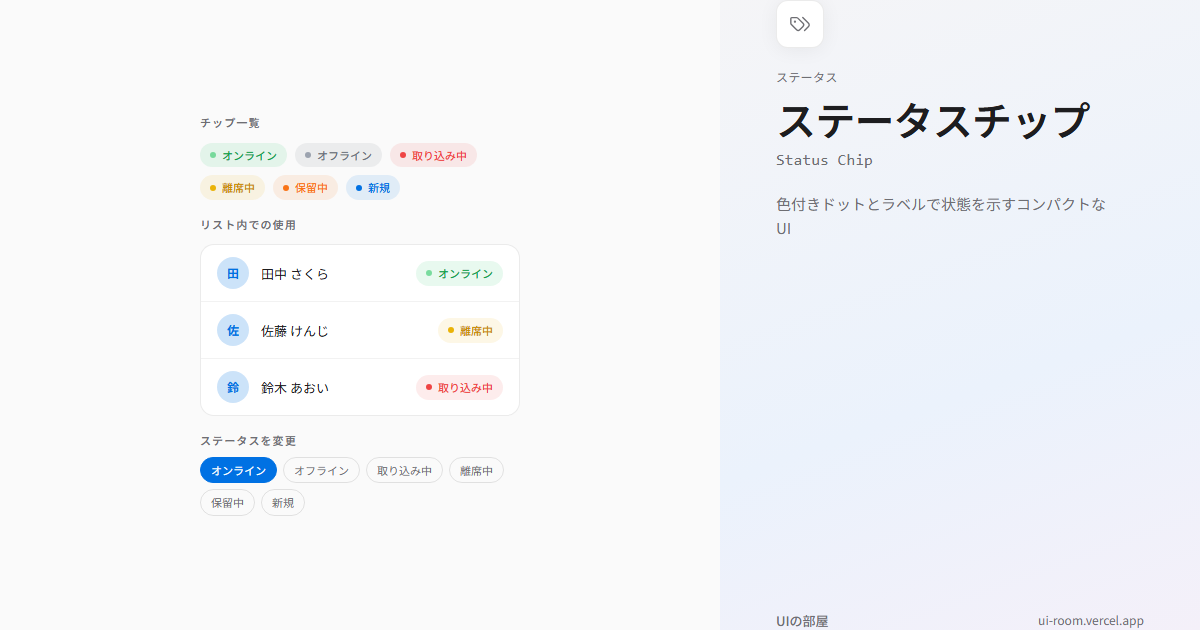Switch status to オフライン in the status selector
Image resolution: width=1200 pixels, height=630 pixels.
(321, 470)
